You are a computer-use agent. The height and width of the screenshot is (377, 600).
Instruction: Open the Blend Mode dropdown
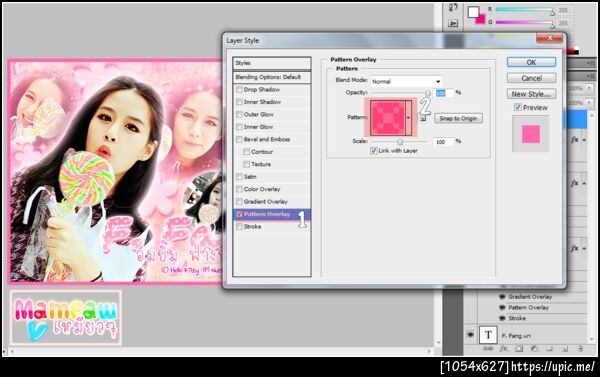(406, 82)
